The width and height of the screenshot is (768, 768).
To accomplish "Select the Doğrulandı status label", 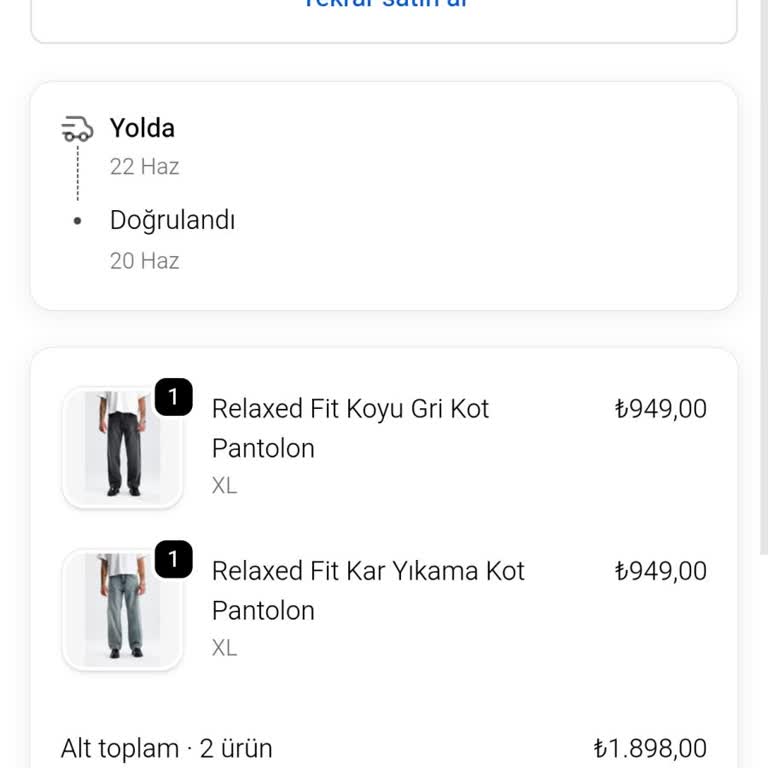I will [x=172, y=220].
